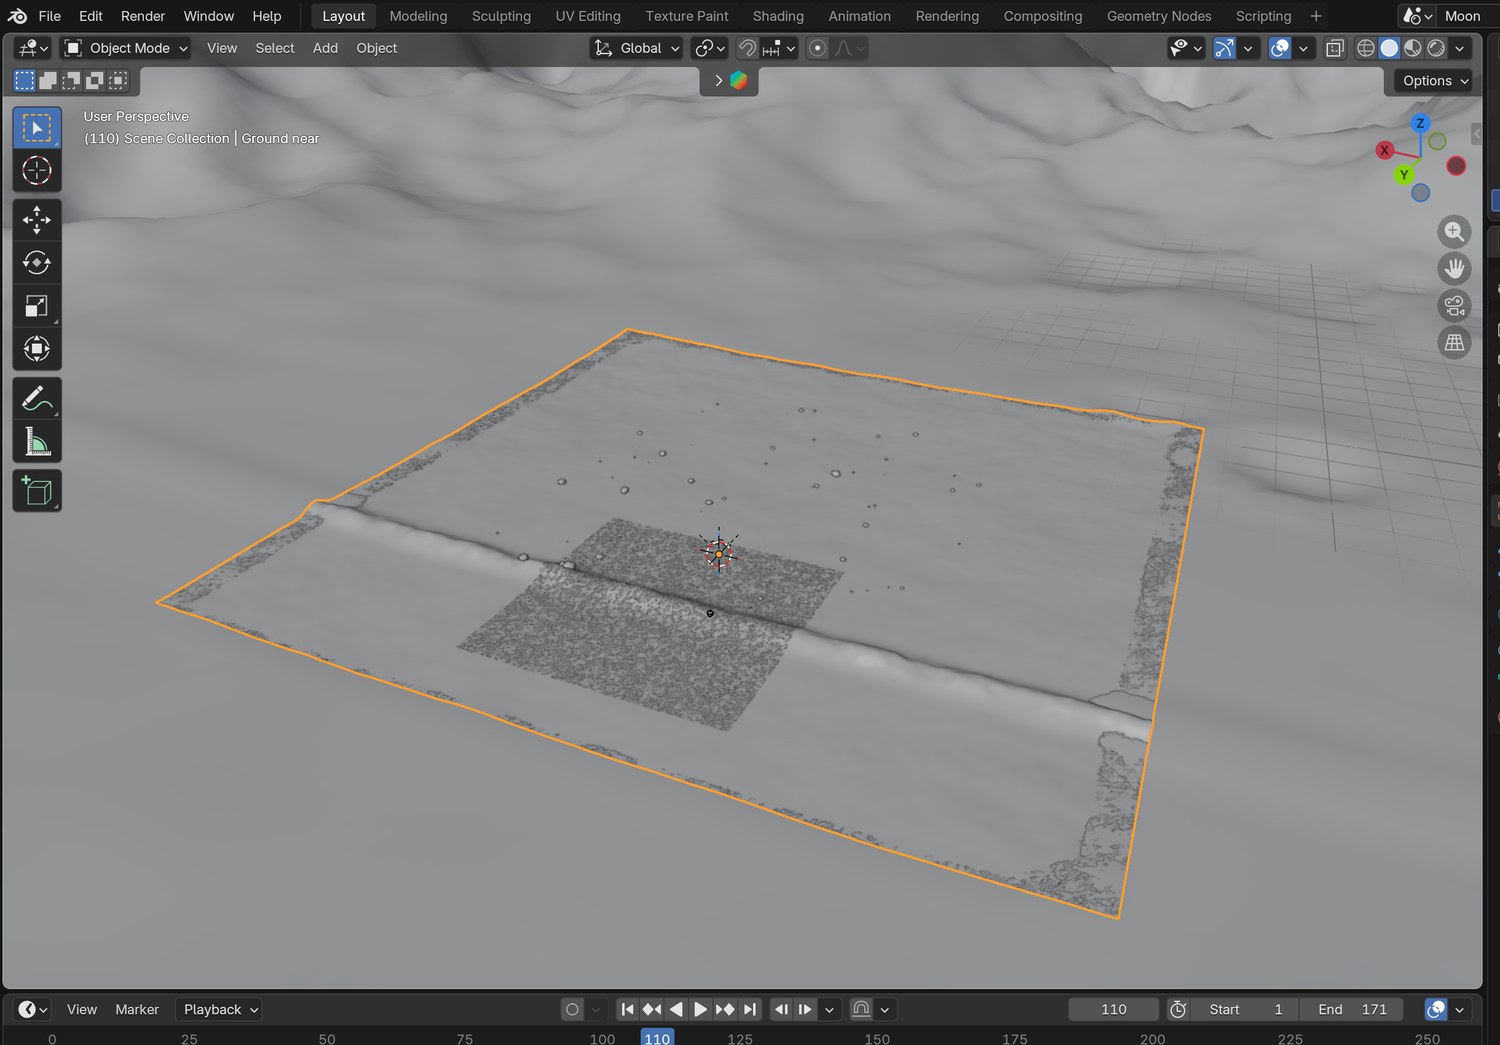
Task: Click the Add Cube tool
Action: click(x=37, y=491)
